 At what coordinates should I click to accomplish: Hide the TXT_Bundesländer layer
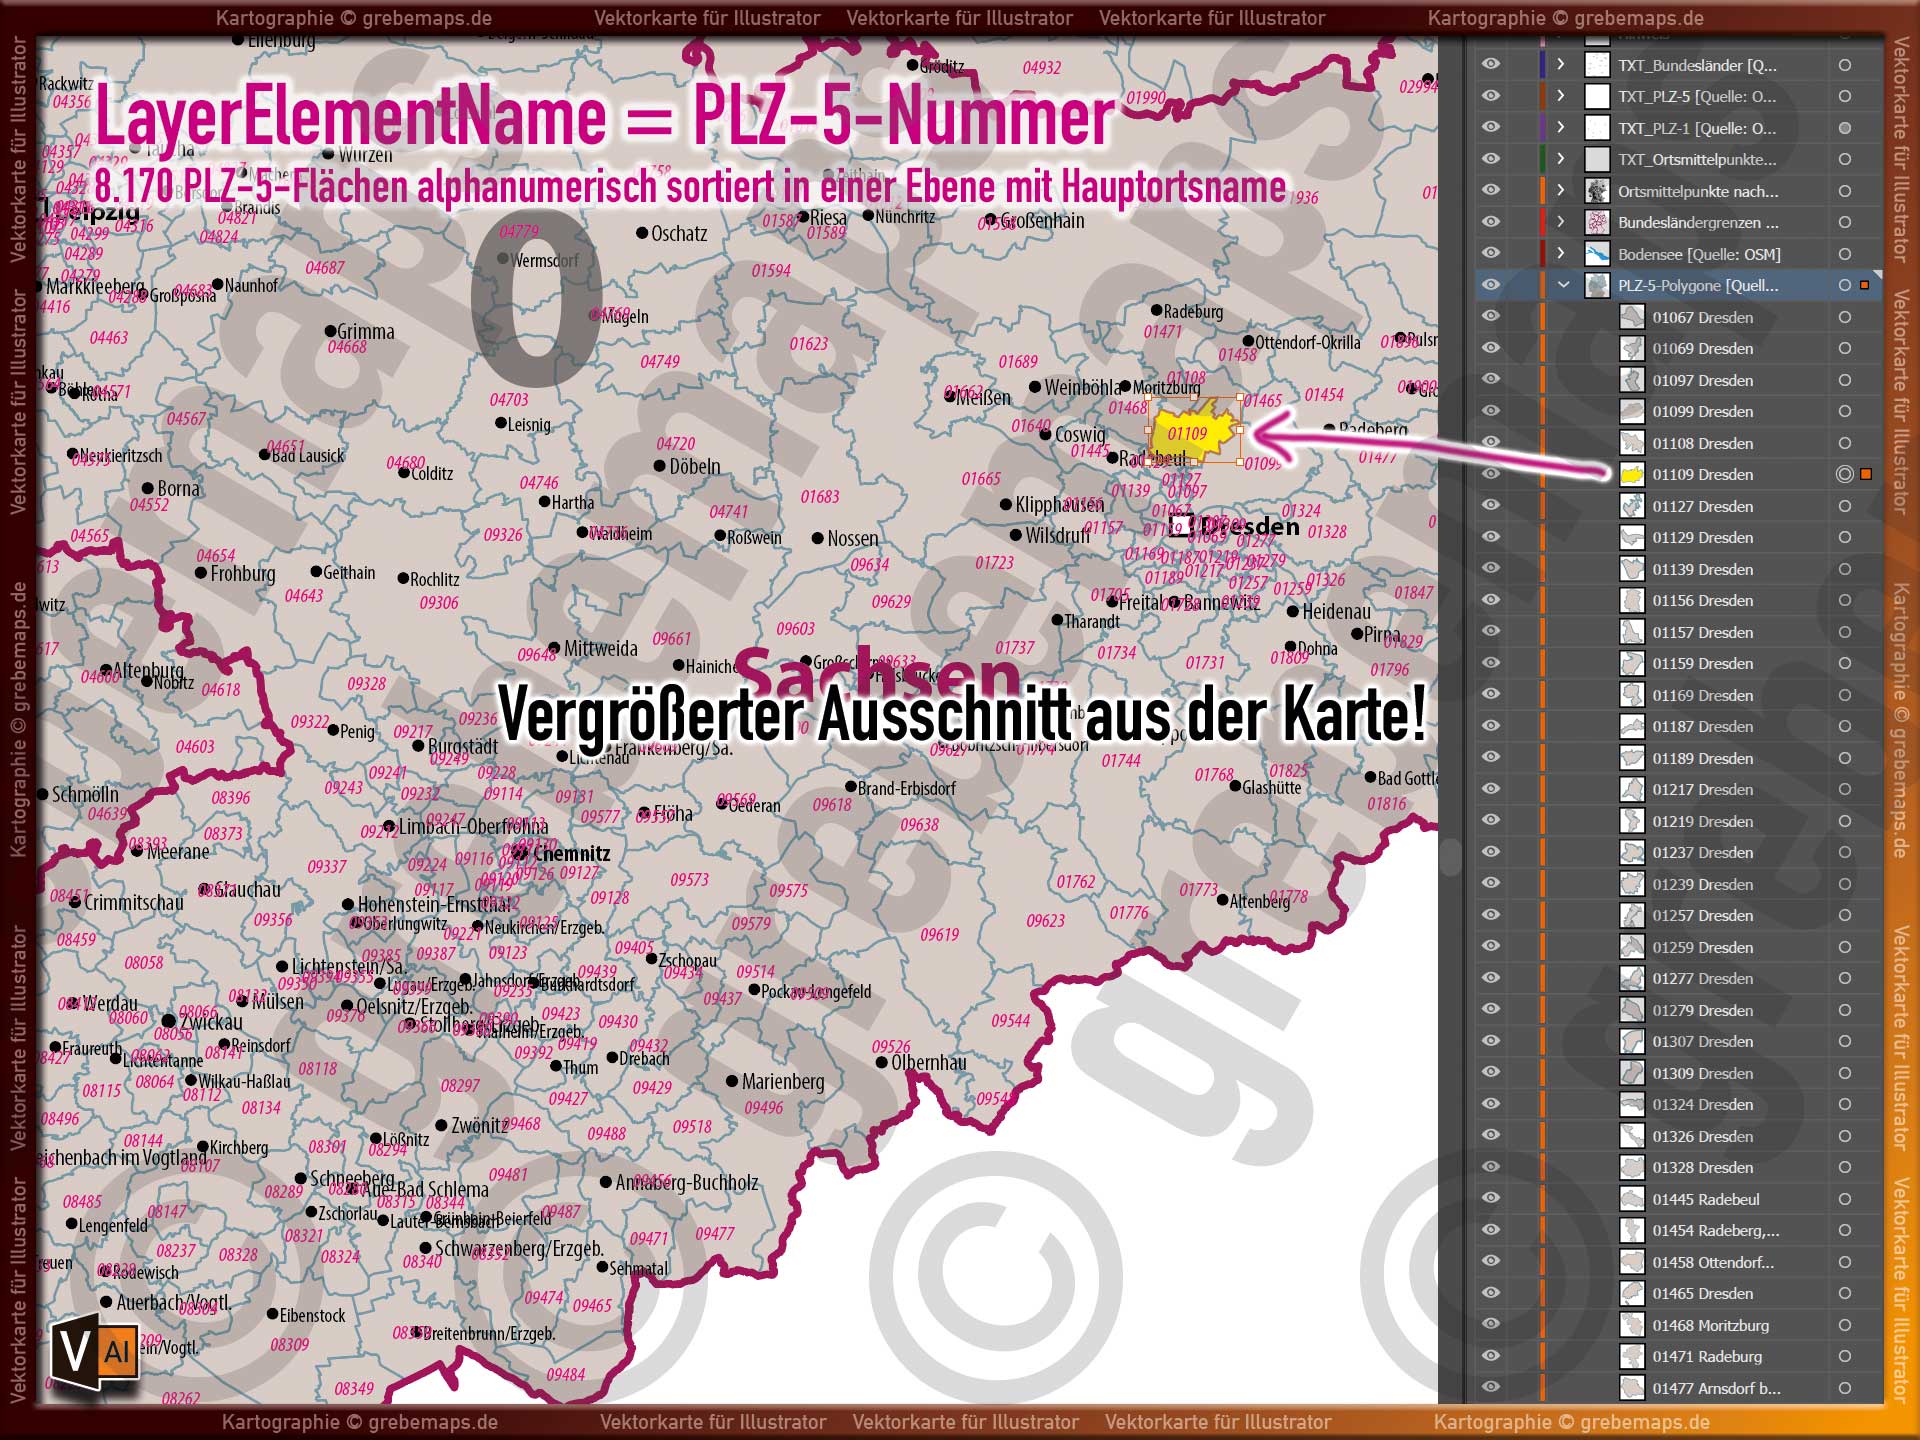(x=1493, y=65)
